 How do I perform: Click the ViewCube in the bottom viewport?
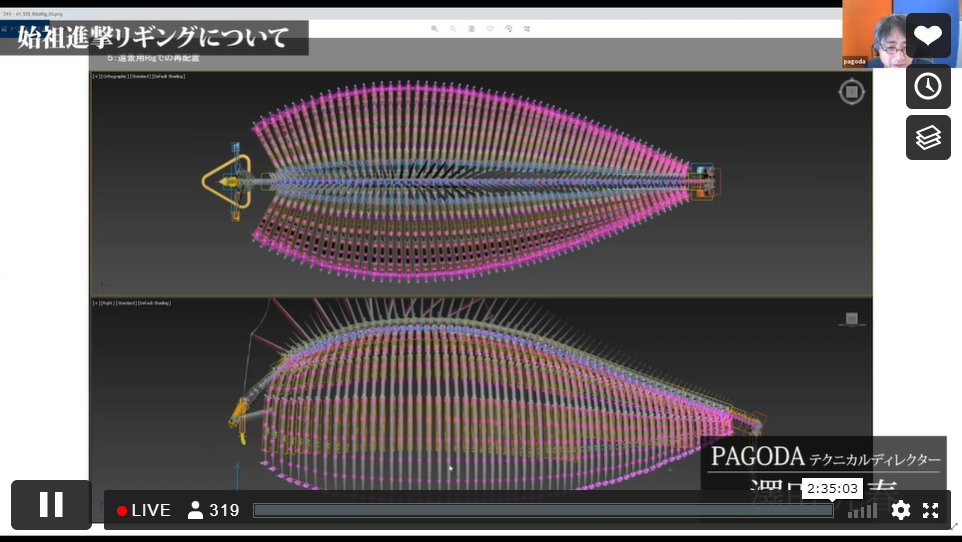pyautogui.click(x=852, y=319)
